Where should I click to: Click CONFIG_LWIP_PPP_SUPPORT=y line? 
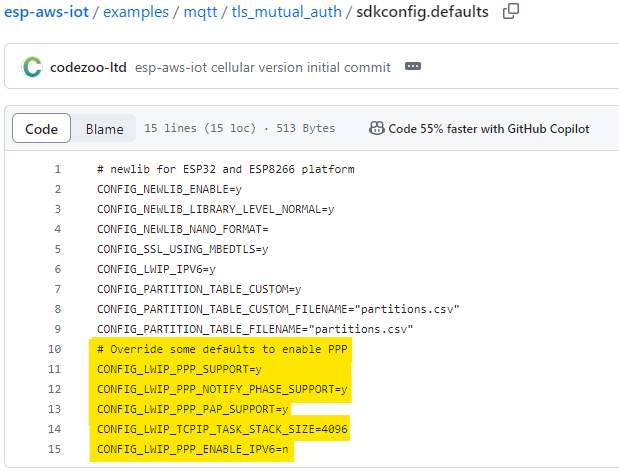click(179, 369)
